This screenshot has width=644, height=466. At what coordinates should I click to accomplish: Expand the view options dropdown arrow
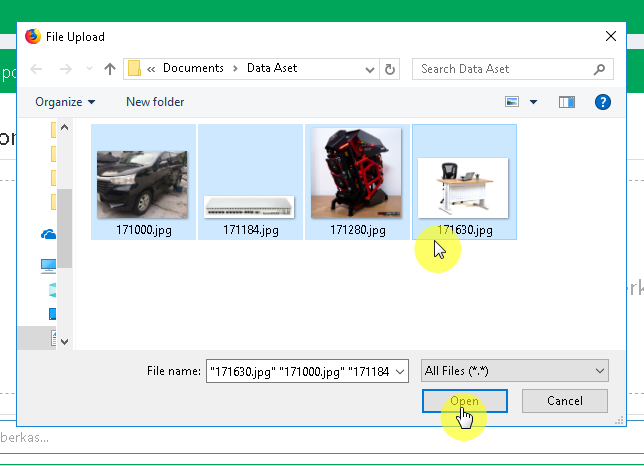(x=533, y=102)
